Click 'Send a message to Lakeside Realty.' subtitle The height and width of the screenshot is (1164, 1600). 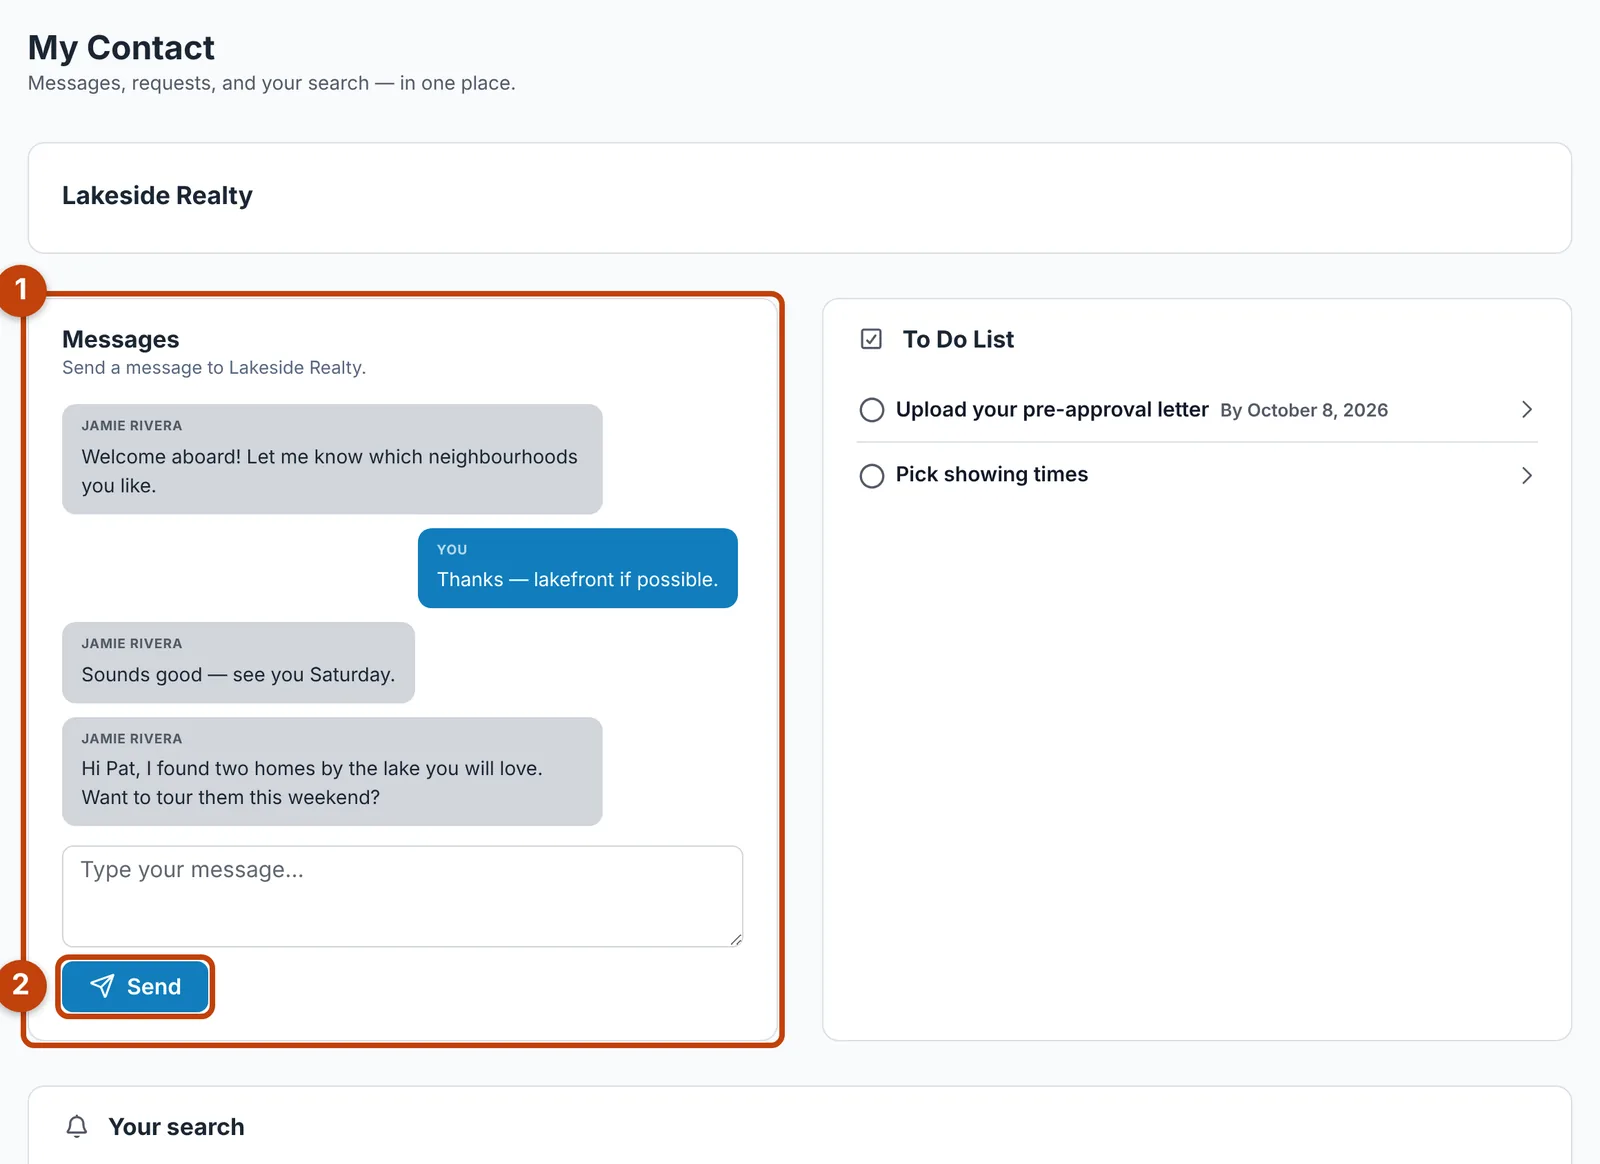pyautogui.click(x=214, y=368)
